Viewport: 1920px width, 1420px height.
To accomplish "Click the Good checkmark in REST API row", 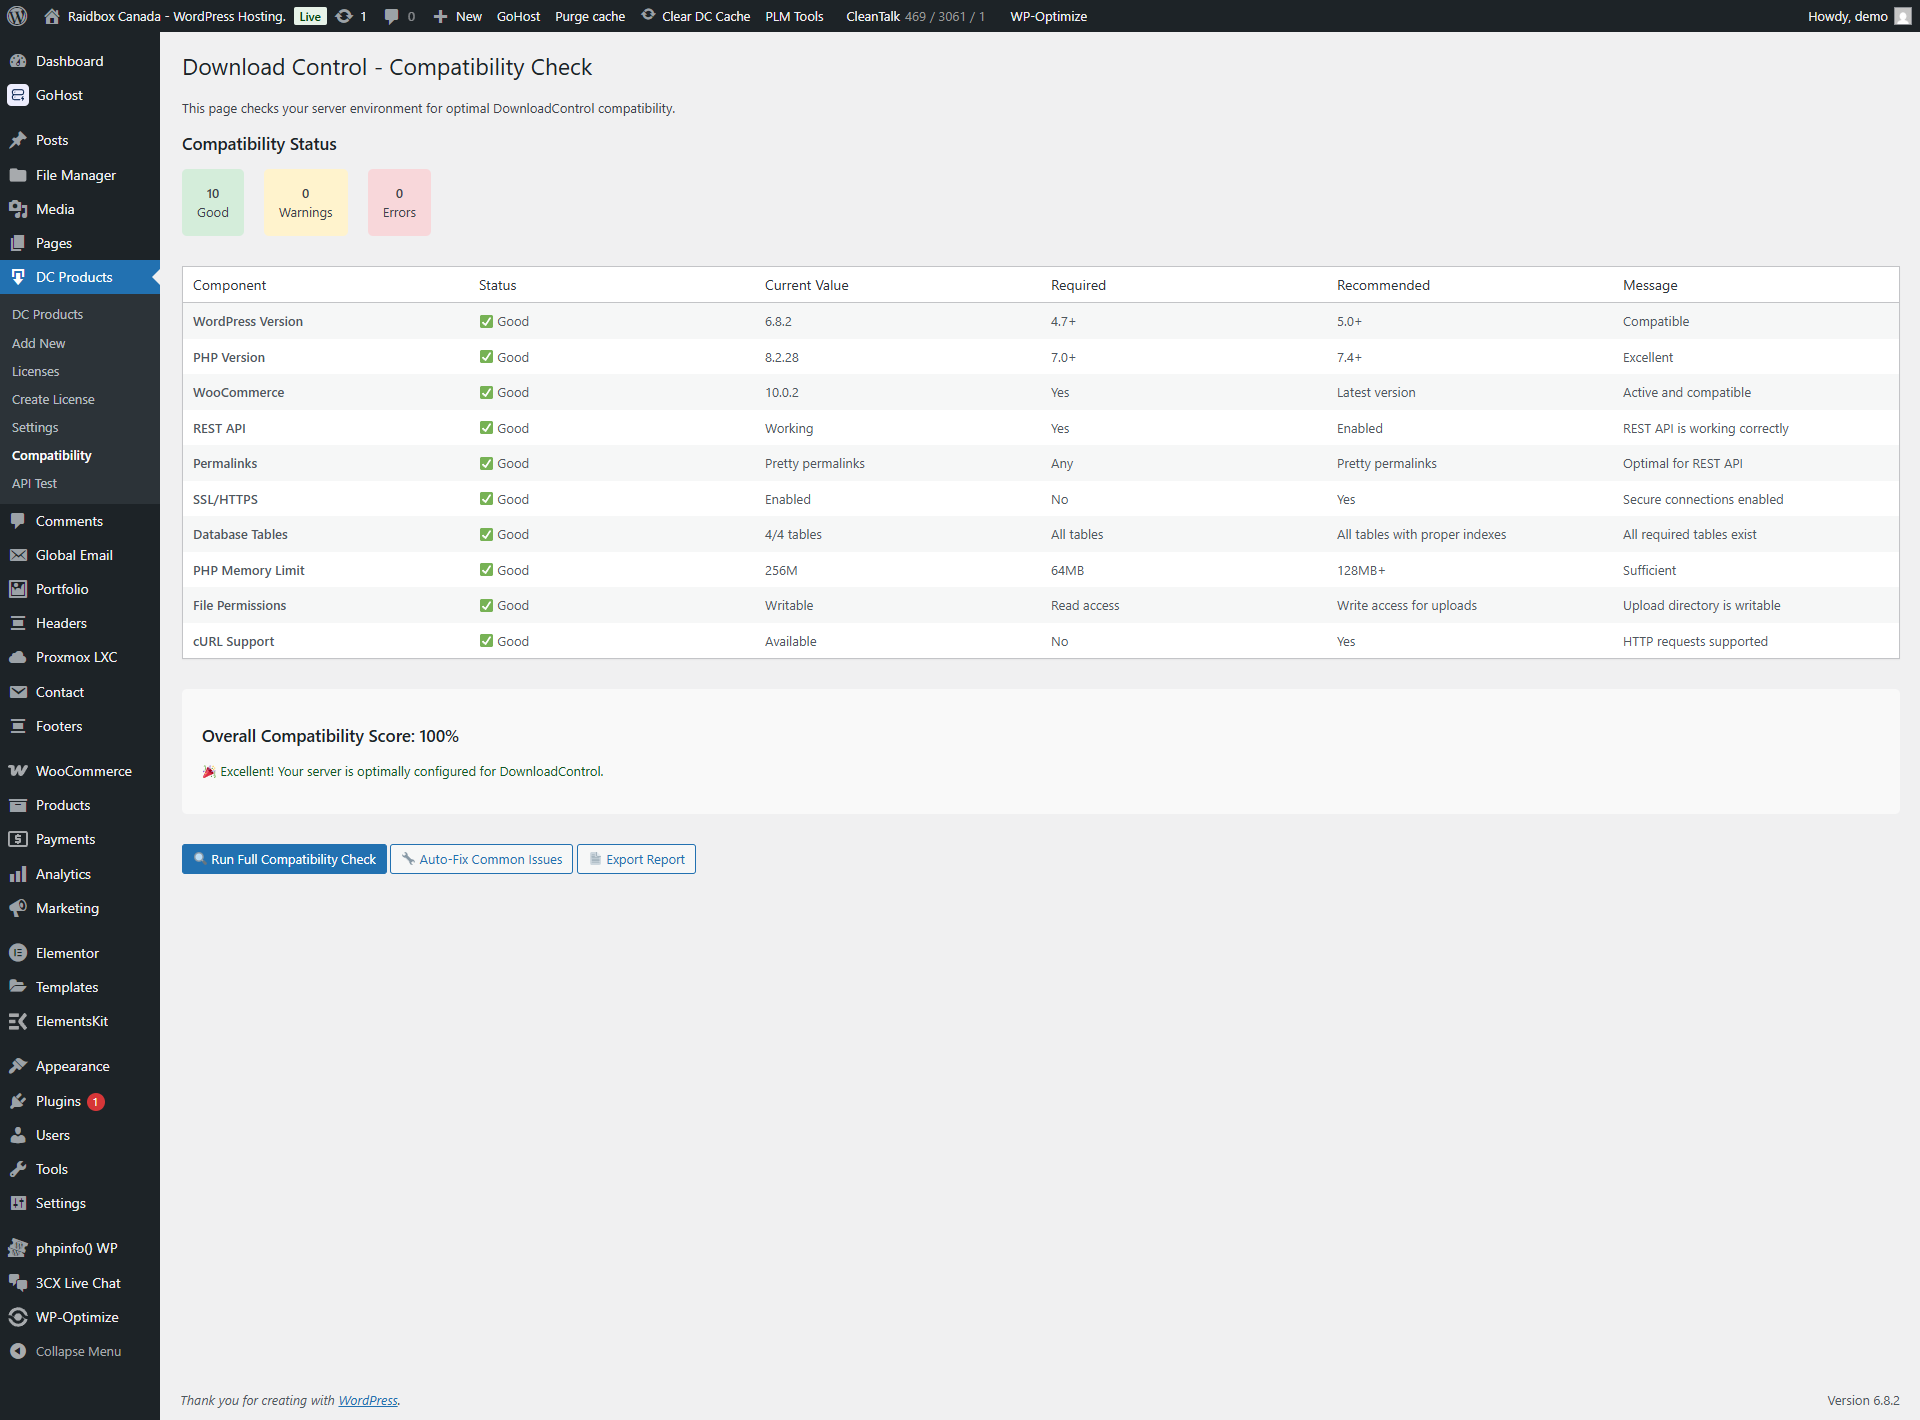I will click(486, 428).
